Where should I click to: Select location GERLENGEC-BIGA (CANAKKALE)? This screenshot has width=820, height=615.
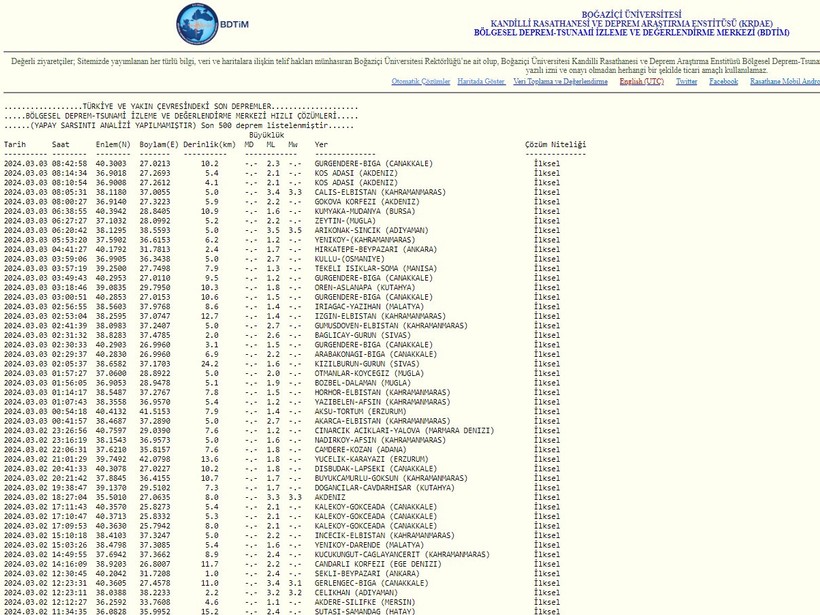[x=371, y=584]
